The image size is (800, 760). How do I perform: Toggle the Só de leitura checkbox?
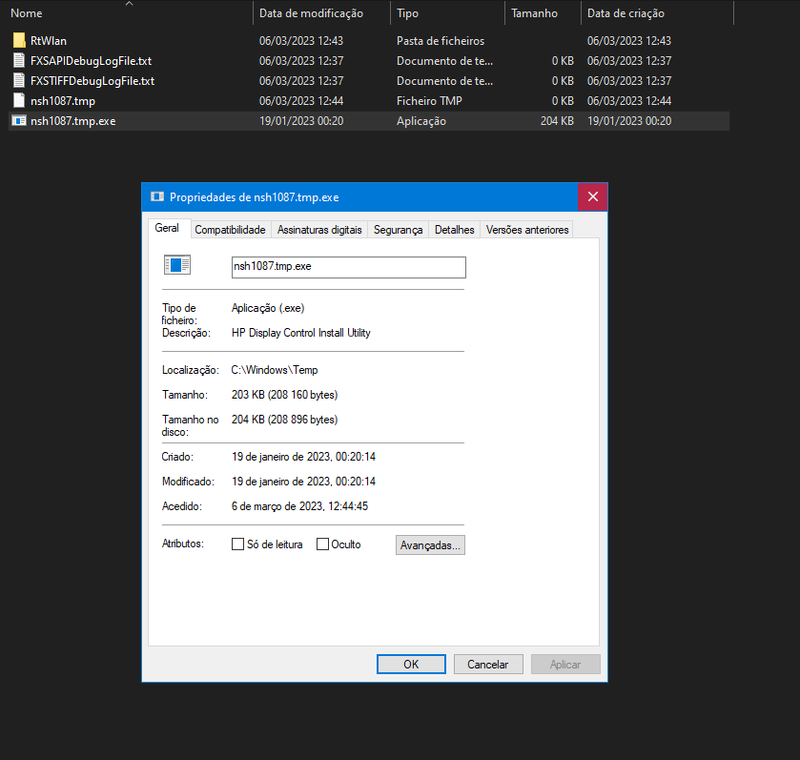coord(238,544)
